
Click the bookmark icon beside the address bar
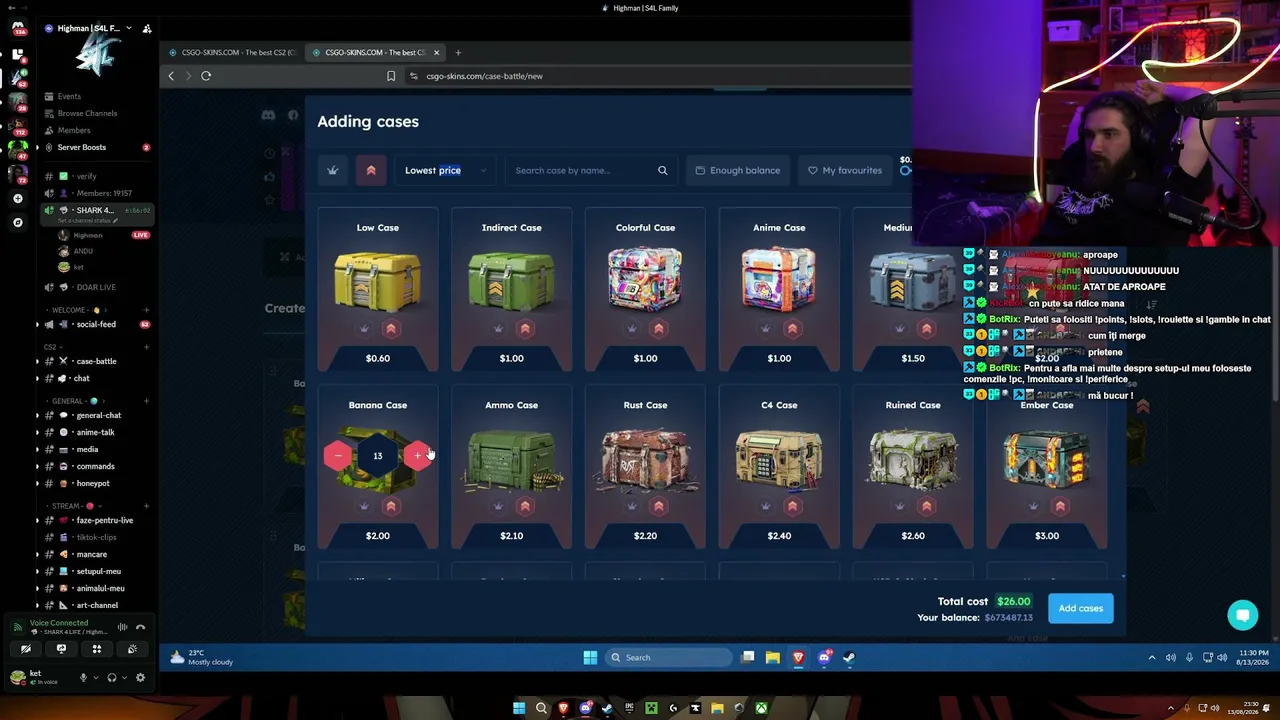click(391, 76)
